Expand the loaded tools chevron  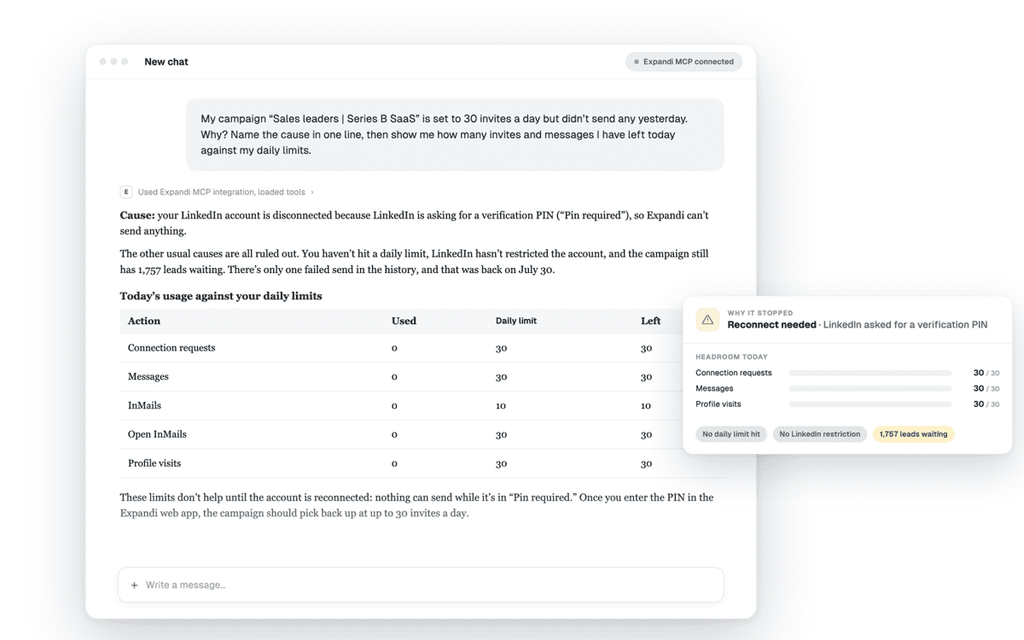tap(312, 192)
